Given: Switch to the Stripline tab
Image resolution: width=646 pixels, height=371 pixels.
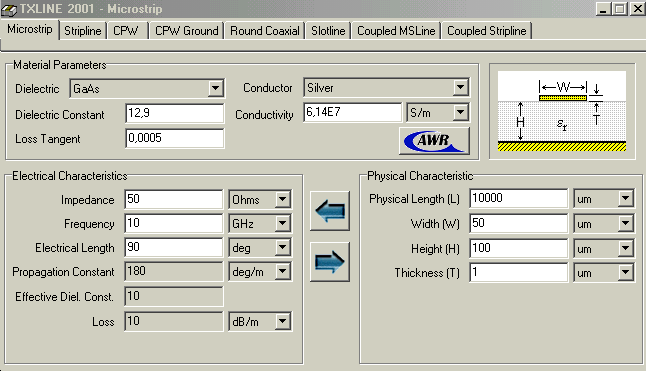Looking at the screenshot, I should (82, 31).
